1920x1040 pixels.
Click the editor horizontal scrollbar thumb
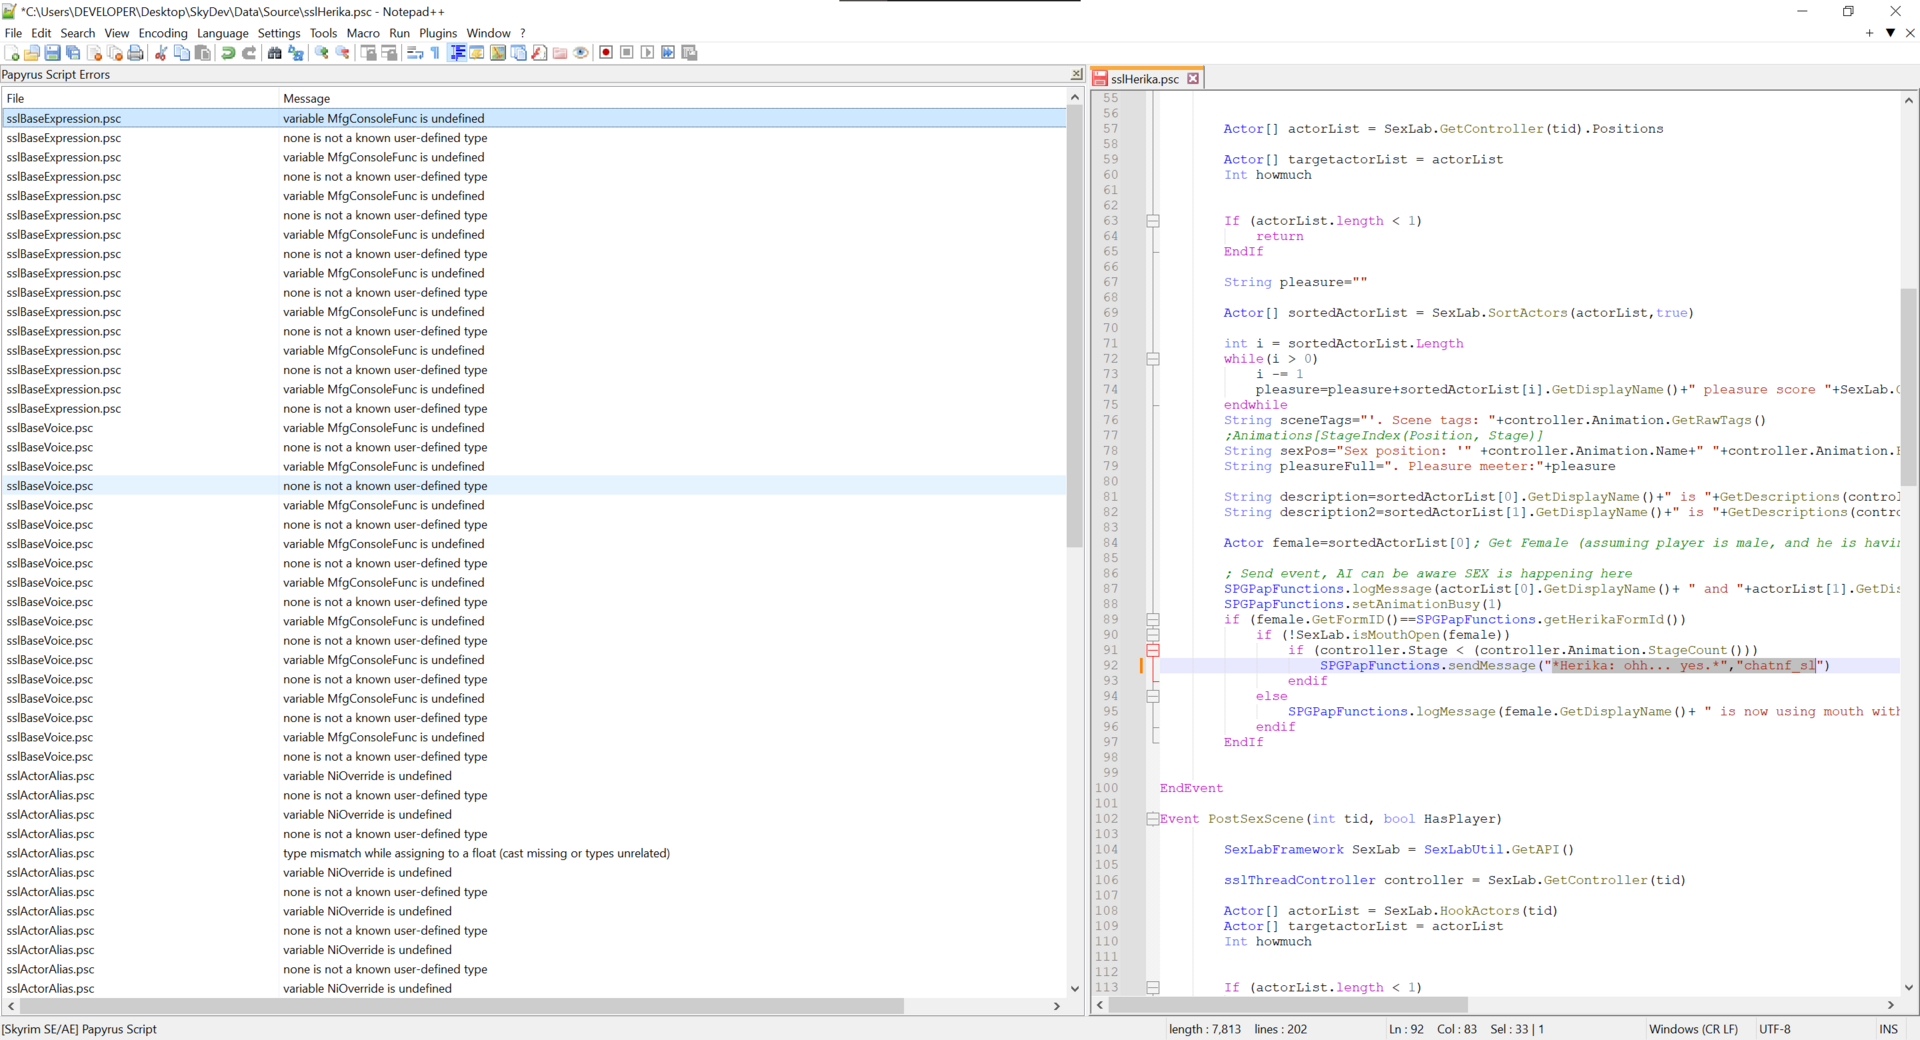1288,1005
